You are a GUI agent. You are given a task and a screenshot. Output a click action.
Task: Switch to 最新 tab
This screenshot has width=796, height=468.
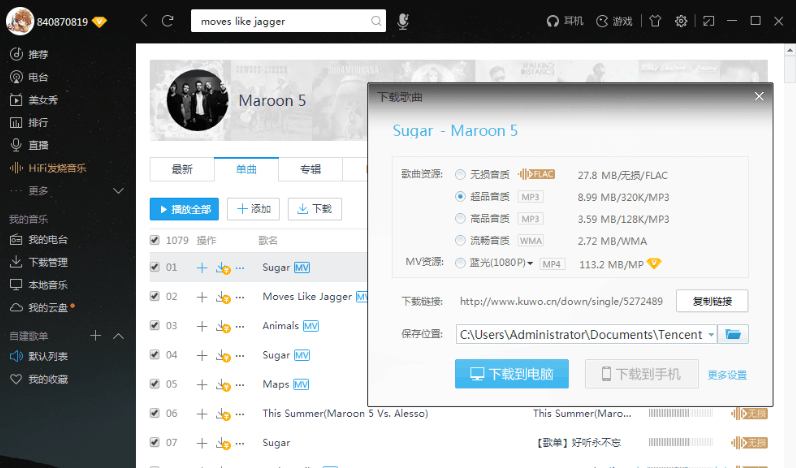(182, 169)
